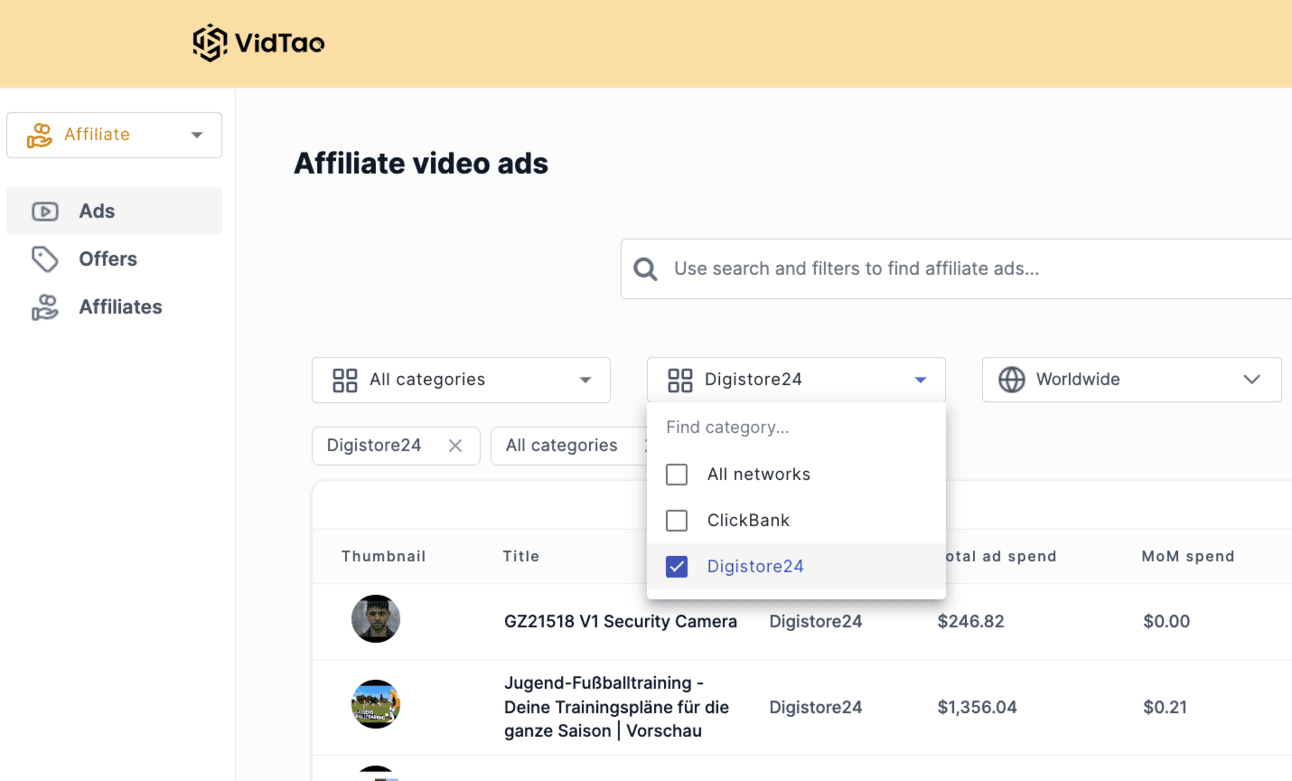Click the $0.21 MoM spend value
The image size is (1292, 781).
click(1165, 708)
